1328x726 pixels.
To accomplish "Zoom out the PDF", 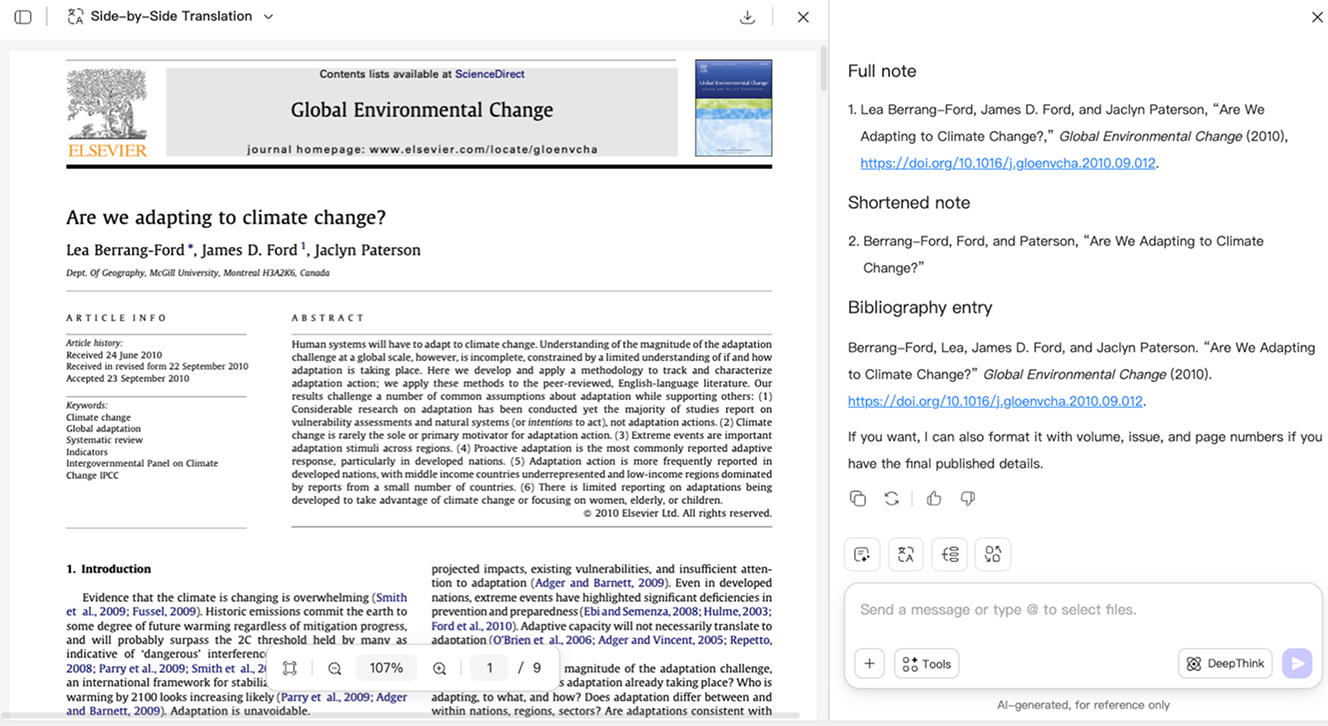I will 335,668.
